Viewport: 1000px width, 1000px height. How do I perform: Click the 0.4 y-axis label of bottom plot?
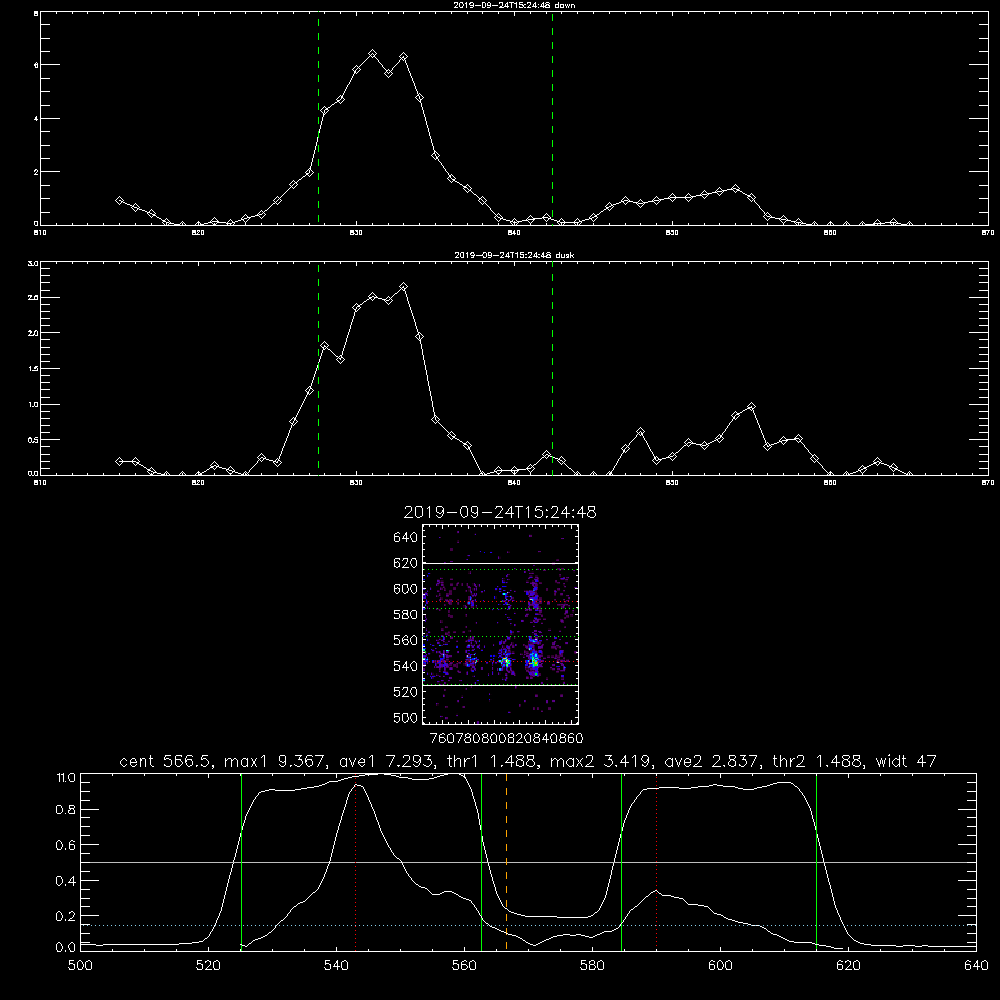(66, 881)
